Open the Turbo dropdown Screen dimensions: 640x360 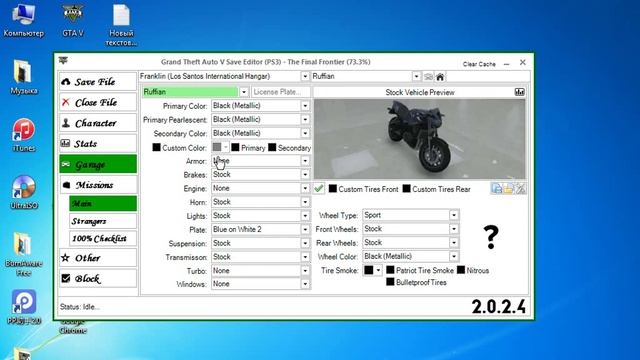pos(305,271)
